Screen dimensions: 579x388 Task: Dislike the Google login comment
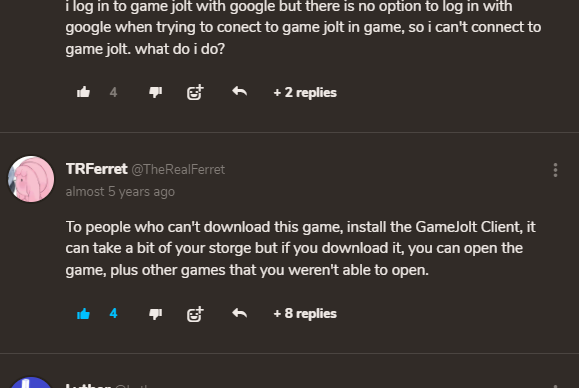click(x=155, y=92)
